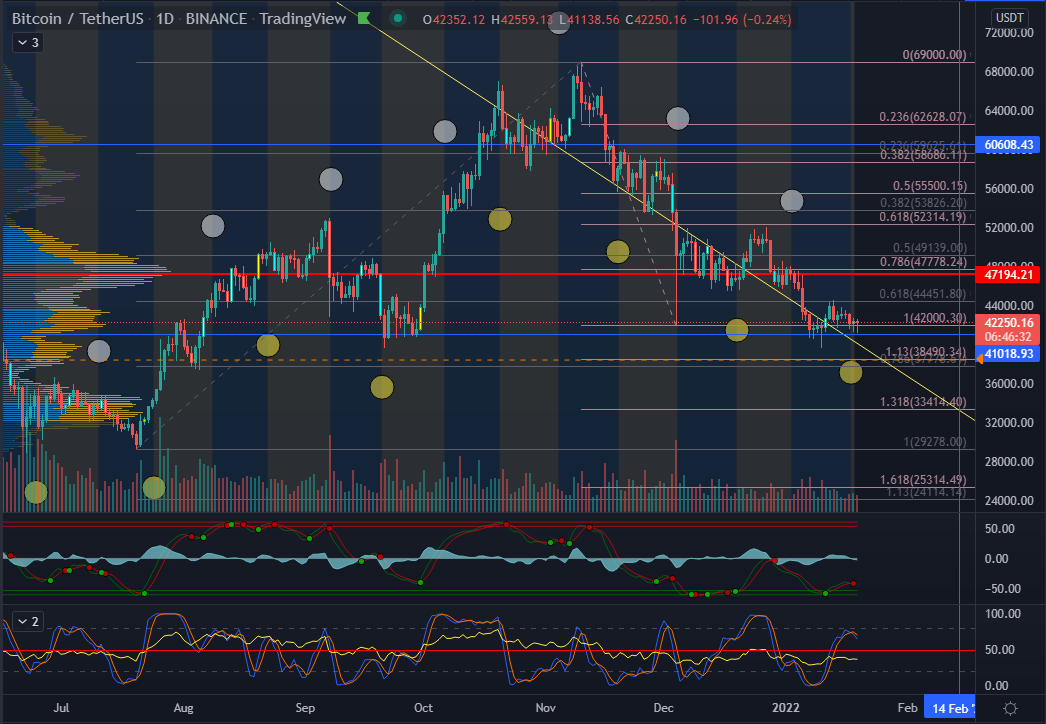The image size is (1046, 724).
Task: Select the red 47194.21 price label
Action: click(x=1008, y=274)
